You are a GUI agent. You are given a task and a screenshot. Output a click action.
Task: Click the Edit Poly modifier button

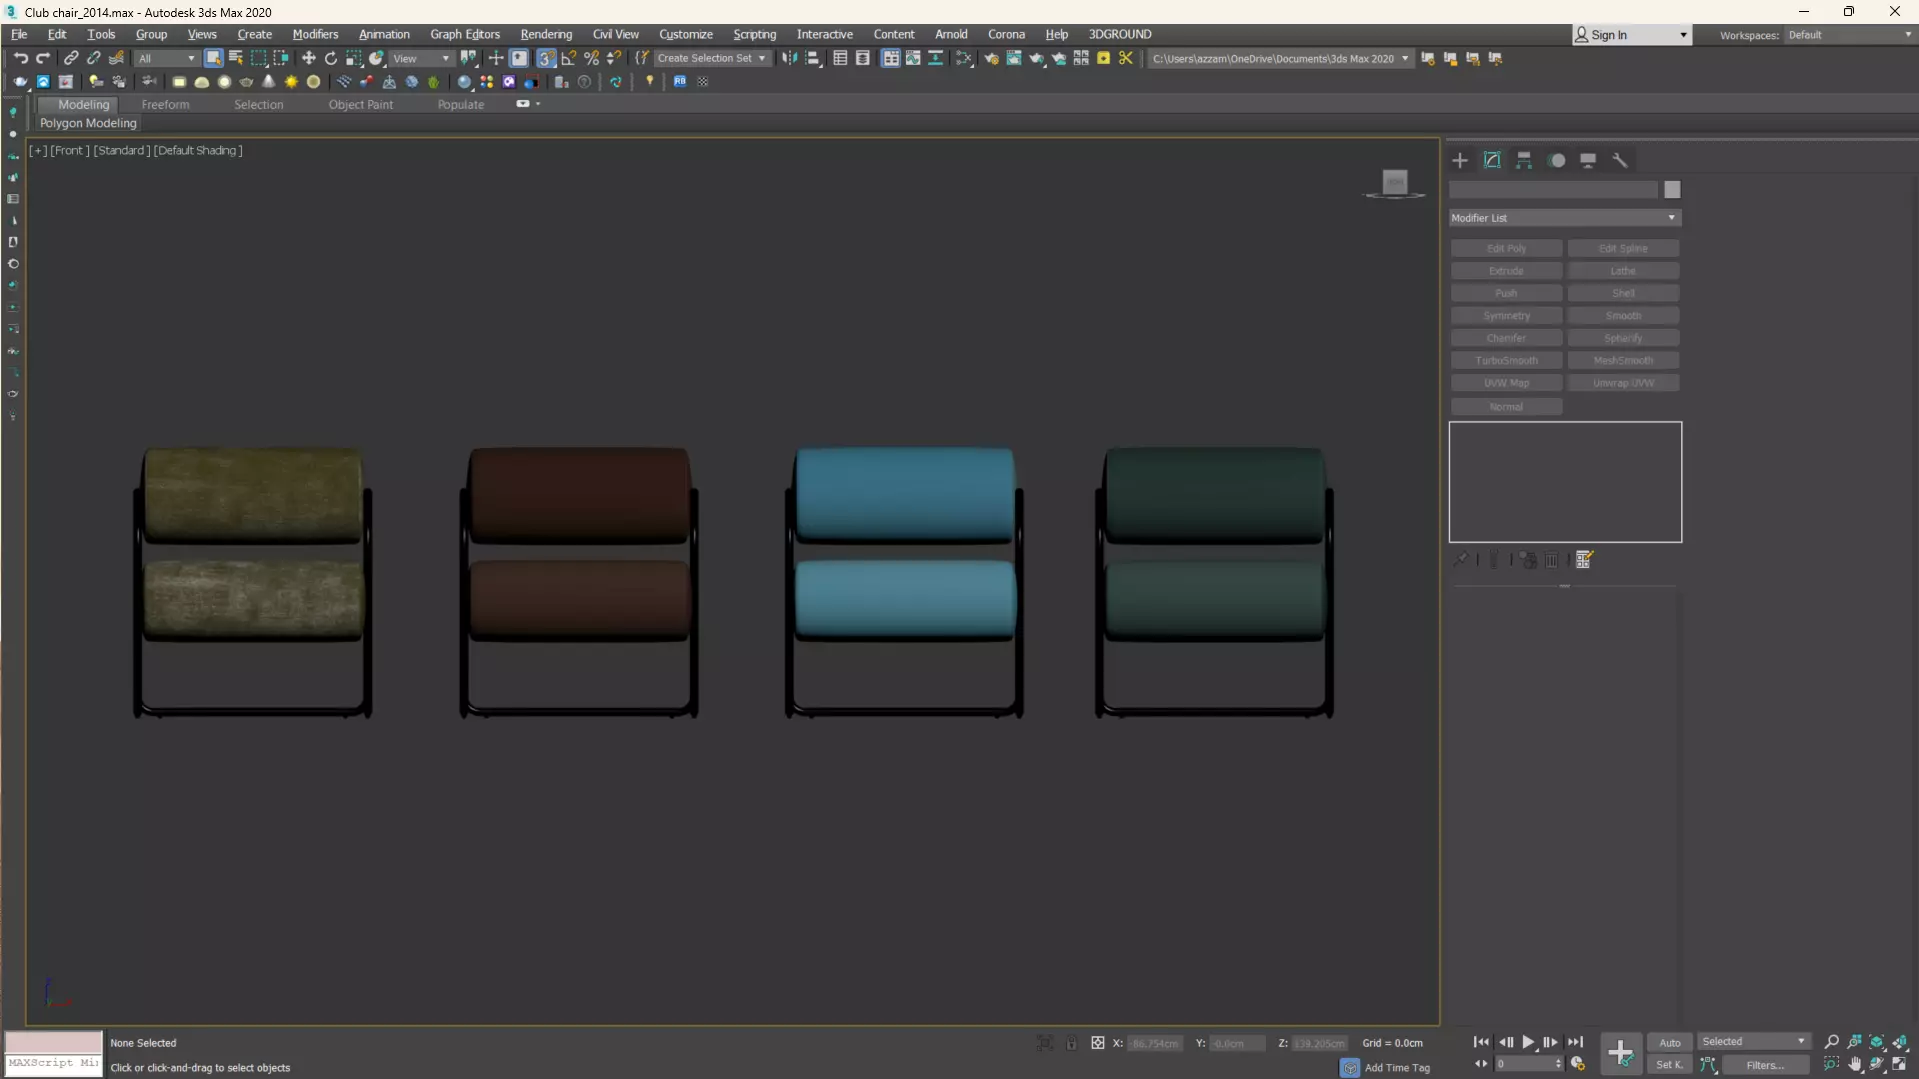coord(1506,248)
